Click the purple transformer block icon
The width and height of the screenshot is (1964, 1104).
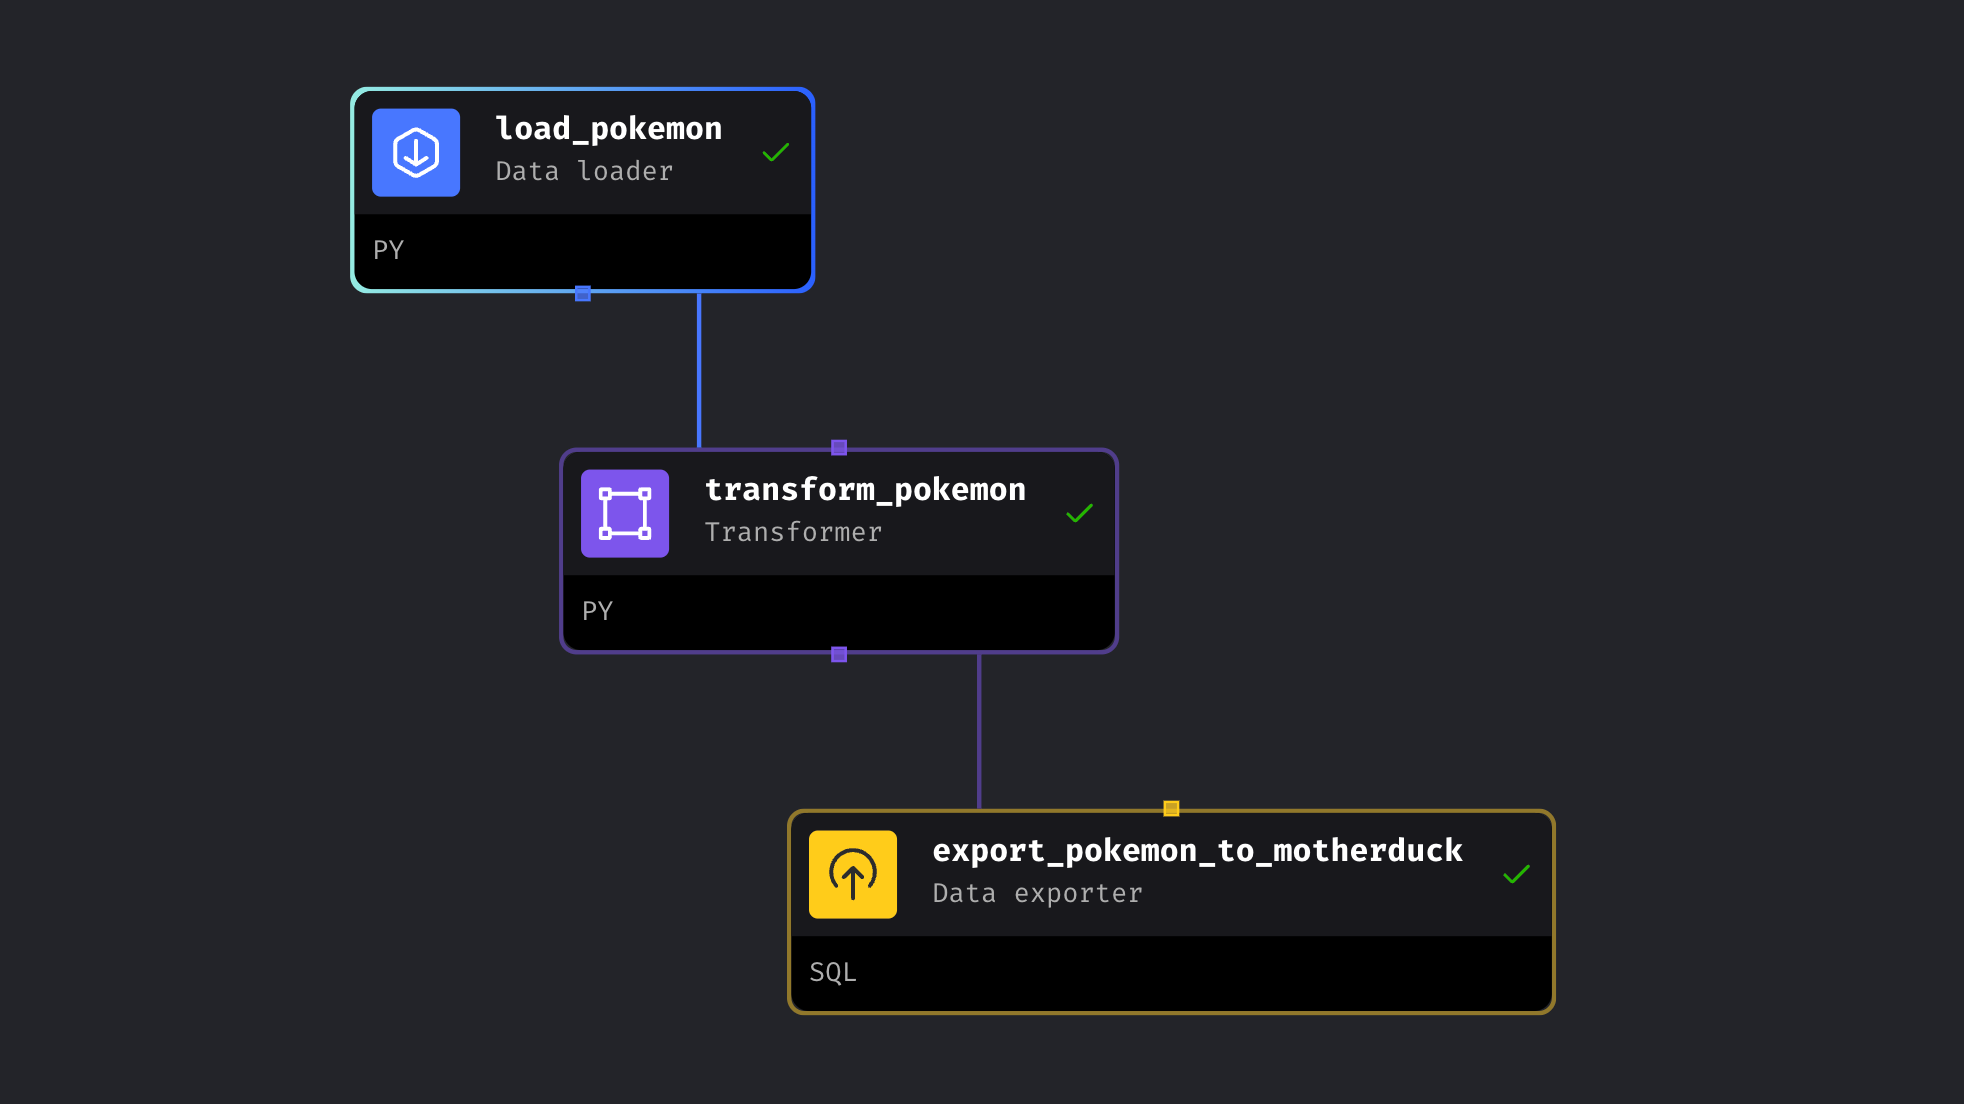pyautogui.click(x=625, y=514)
